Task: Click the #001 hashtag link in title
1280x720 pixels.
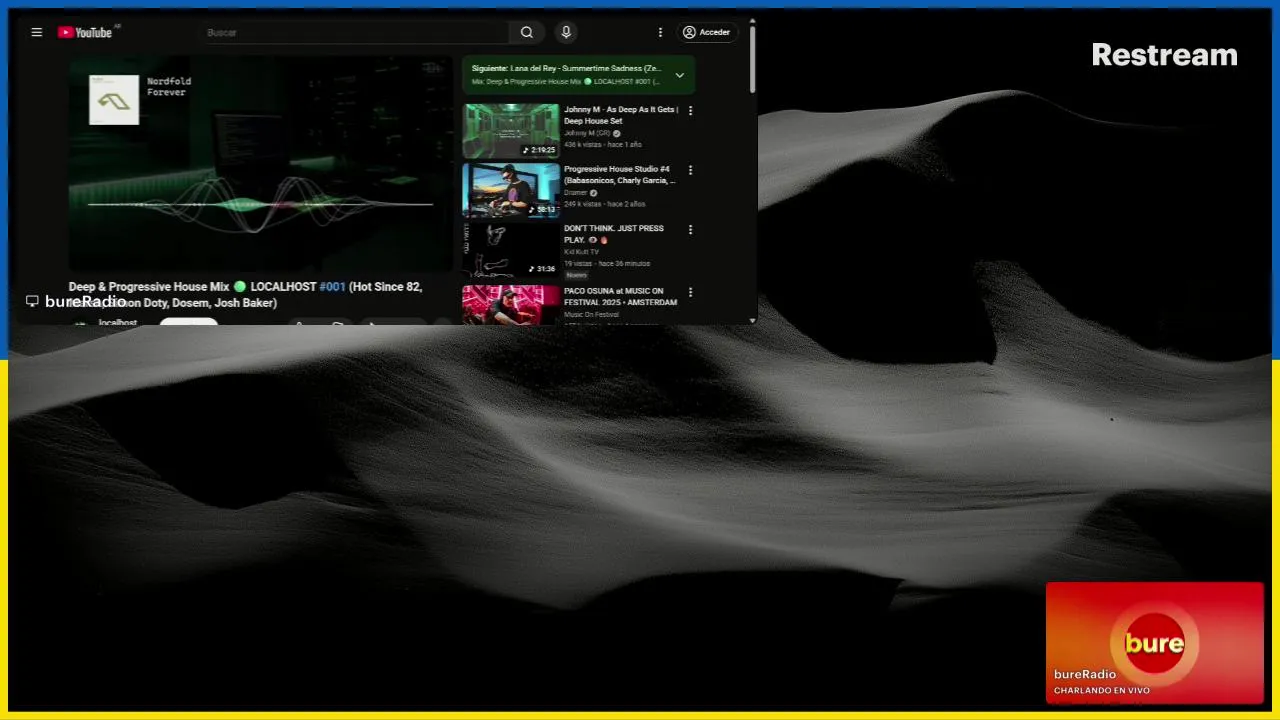Action: (332, 287)
